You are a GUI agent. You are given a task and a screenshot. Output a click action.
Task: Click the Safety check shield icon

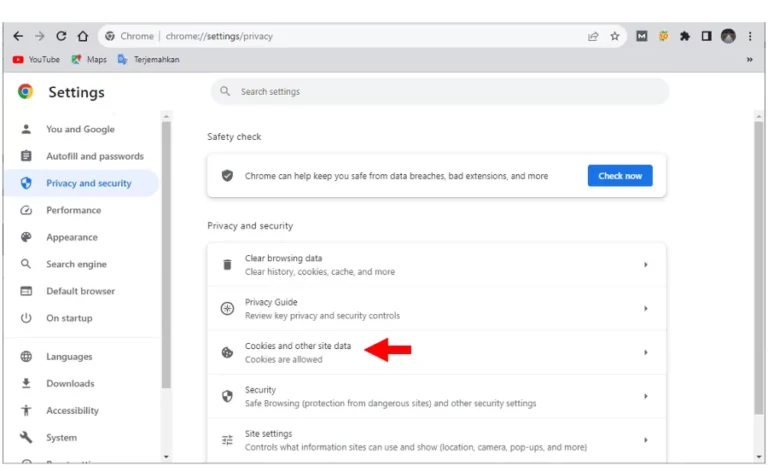227,176
